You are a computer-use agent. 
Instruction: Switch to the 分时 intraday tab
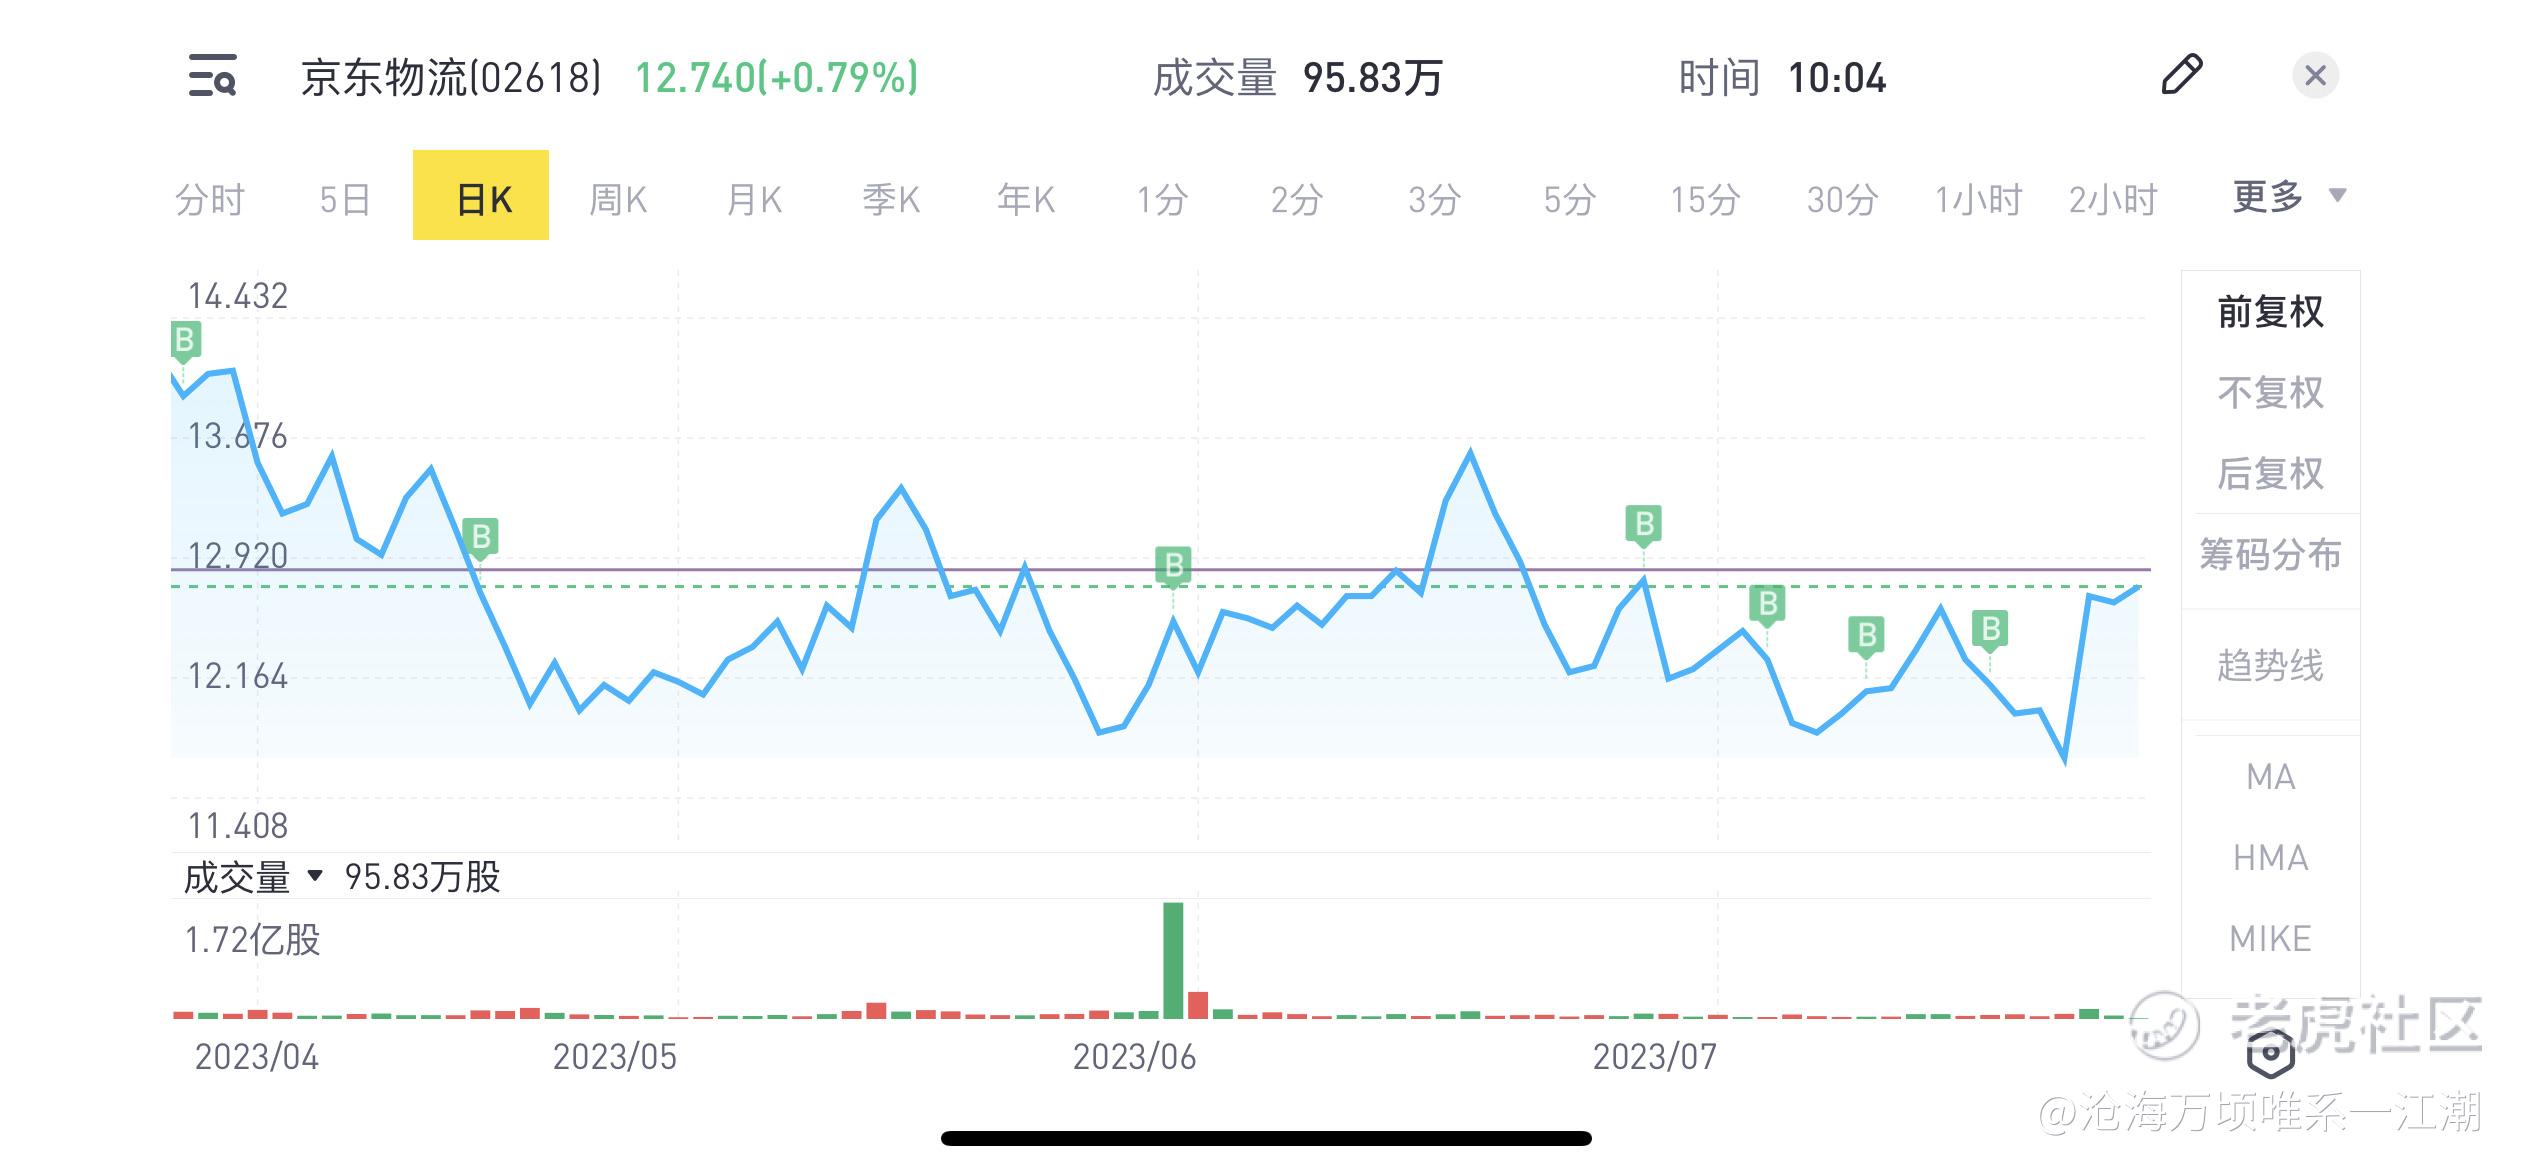click(209, 199)
